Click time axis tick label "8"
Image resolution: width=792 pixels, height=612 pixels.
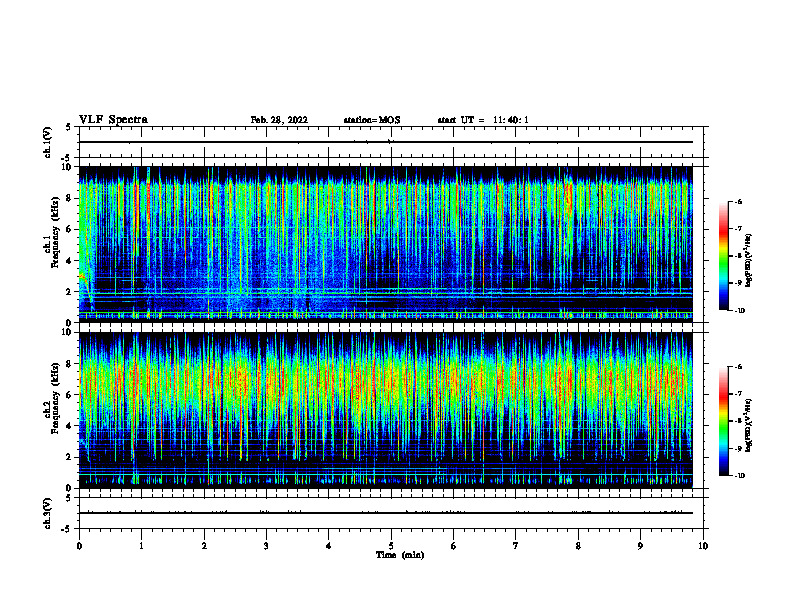pos(578,546)
